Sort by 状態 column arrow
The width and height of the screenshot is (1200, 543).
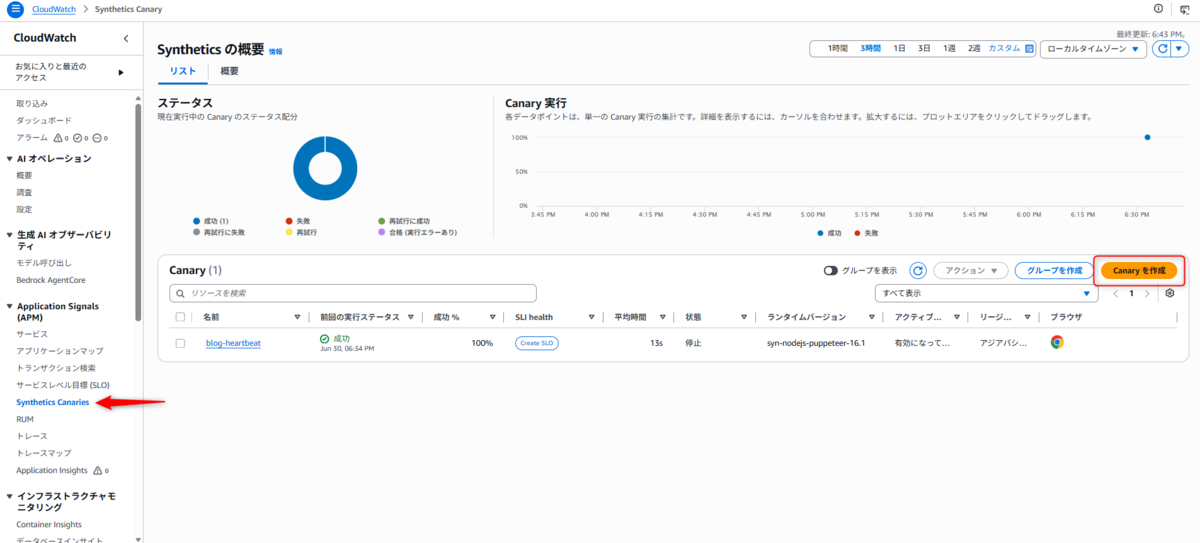tap(744, 317)
